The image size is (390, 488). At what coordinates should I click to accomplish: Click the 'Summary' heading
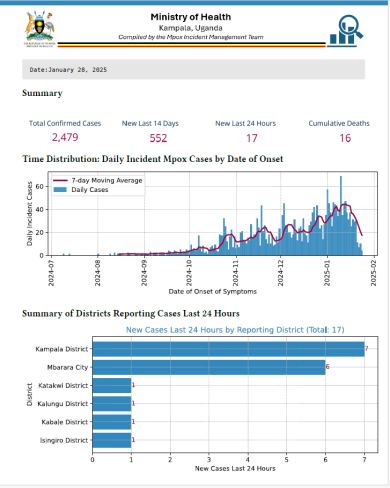click(42, 93)
